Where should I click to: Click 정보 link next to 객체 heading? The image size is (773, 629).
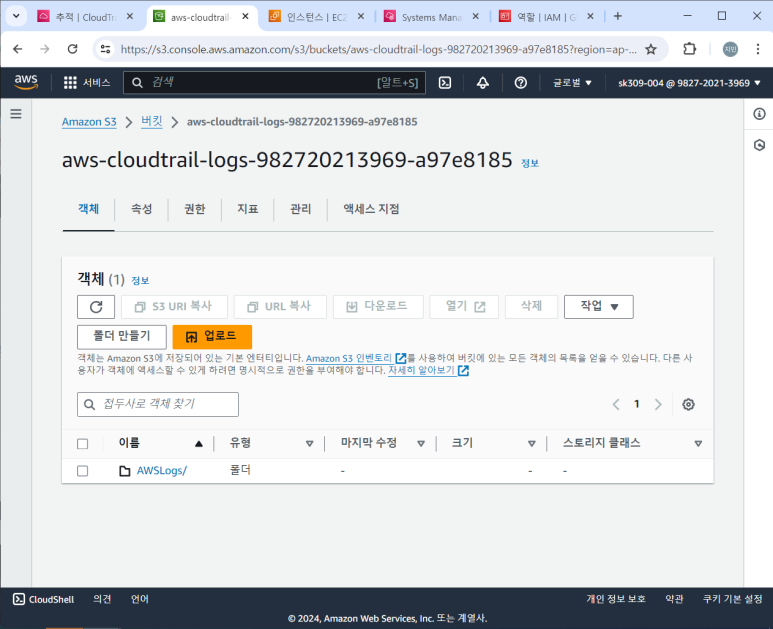pos(140,280)
